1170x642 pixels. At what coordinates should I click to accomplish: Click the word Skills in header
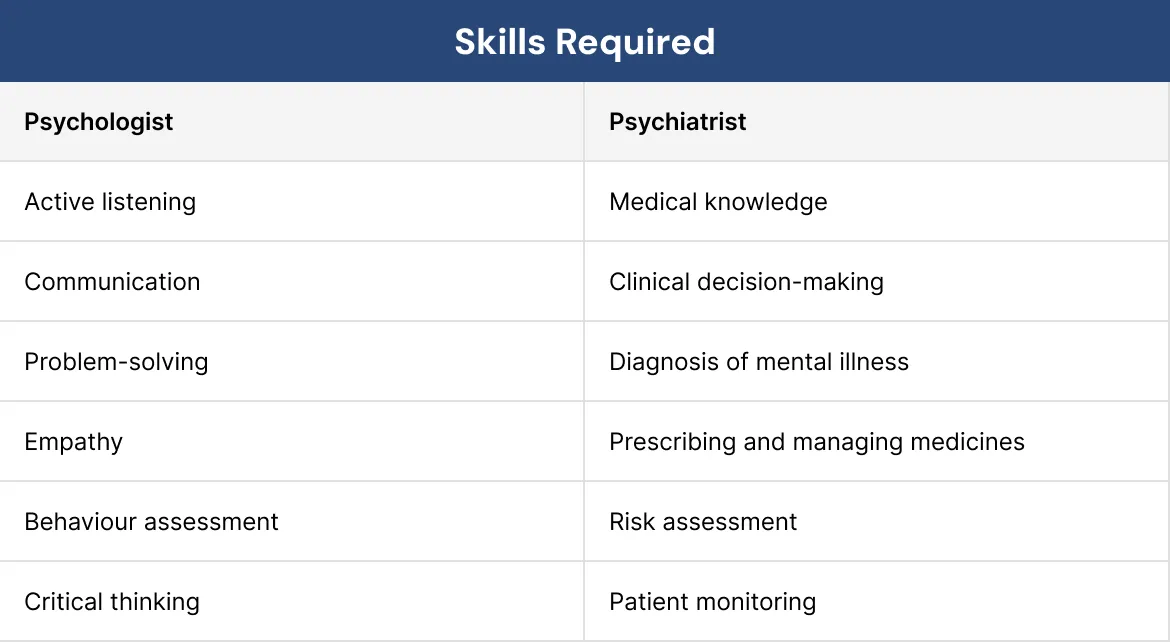tap(500, 42)
